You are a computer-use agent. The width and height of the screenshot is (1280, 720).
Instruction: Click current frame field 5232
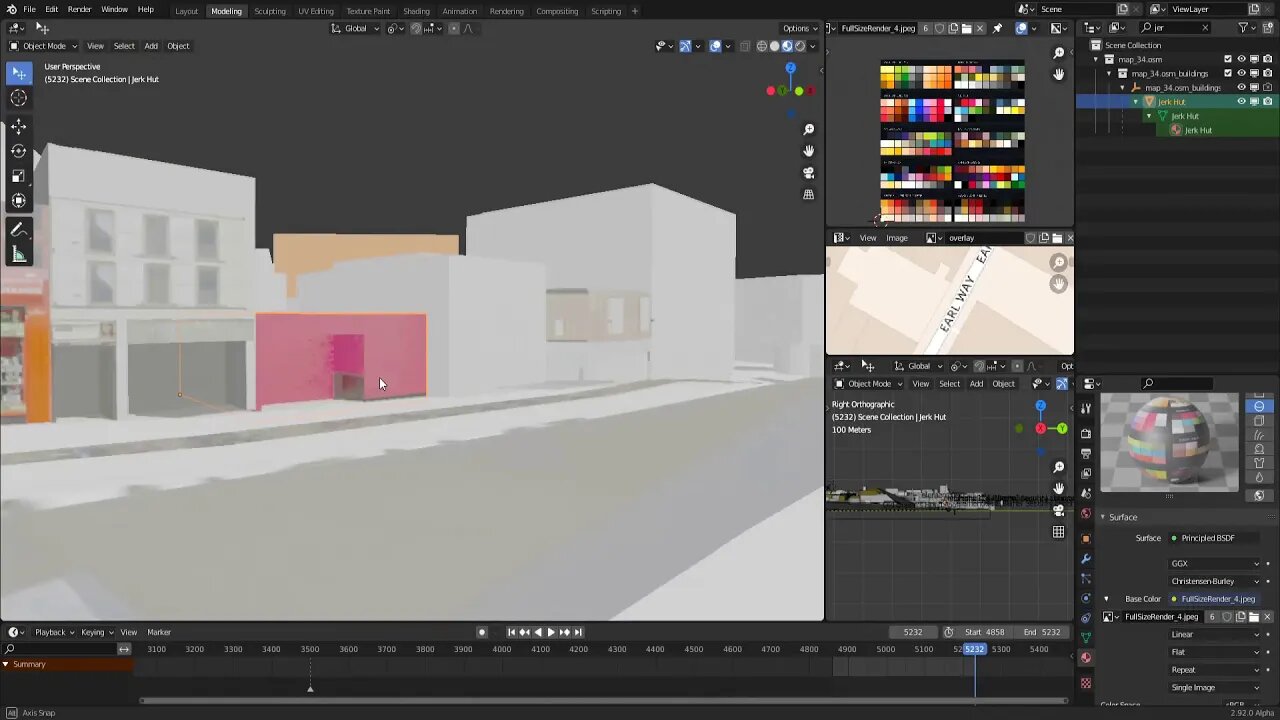[914, 632]
